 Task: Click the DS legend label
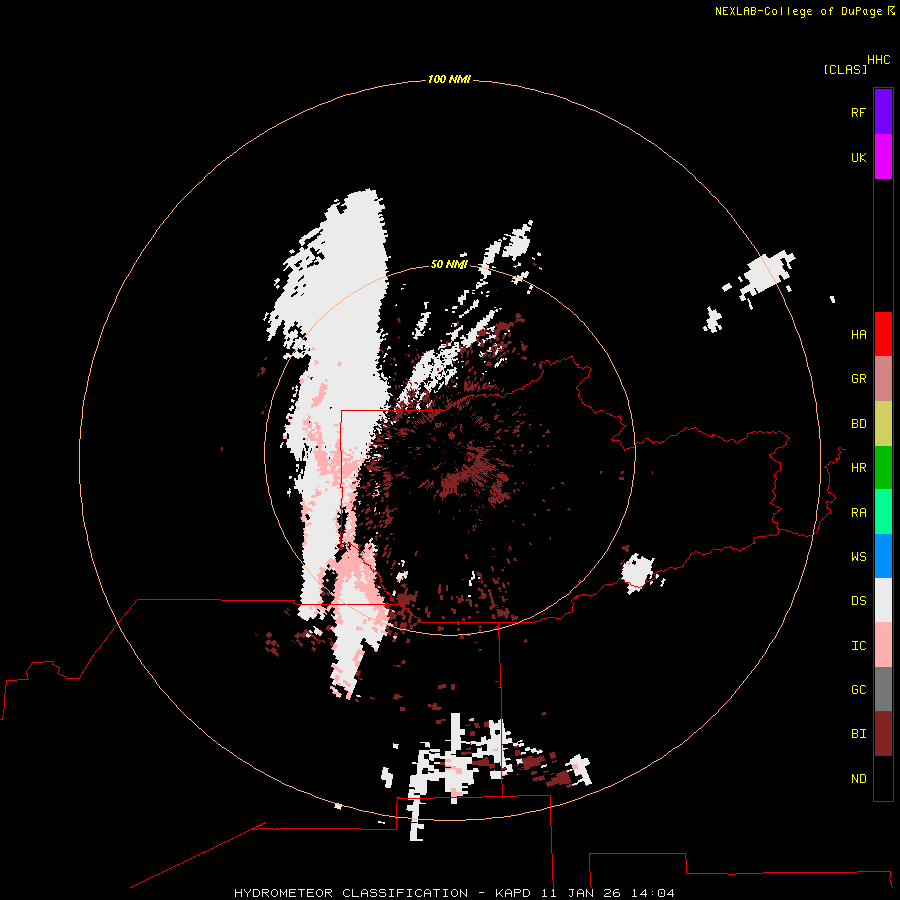point(858,601)
